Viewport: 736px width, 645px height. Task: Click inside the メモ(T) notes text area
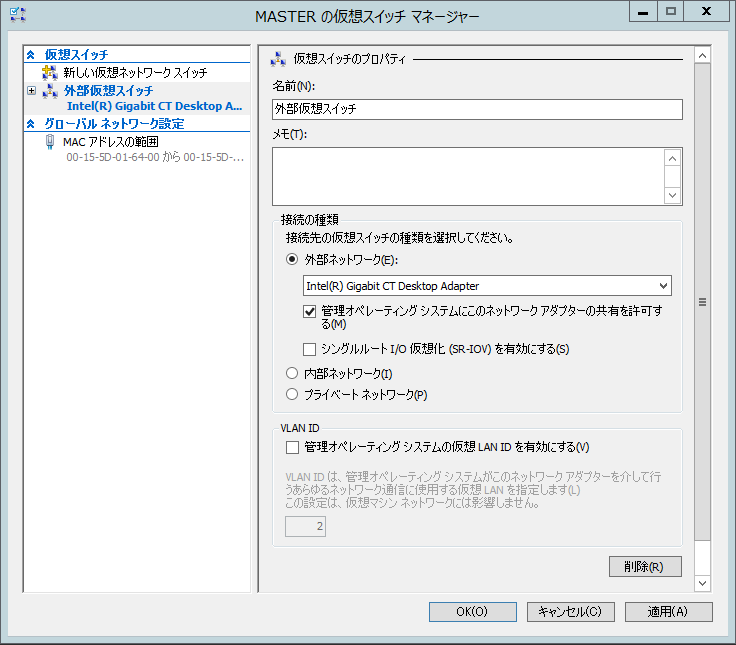click(x=468, y=177)
